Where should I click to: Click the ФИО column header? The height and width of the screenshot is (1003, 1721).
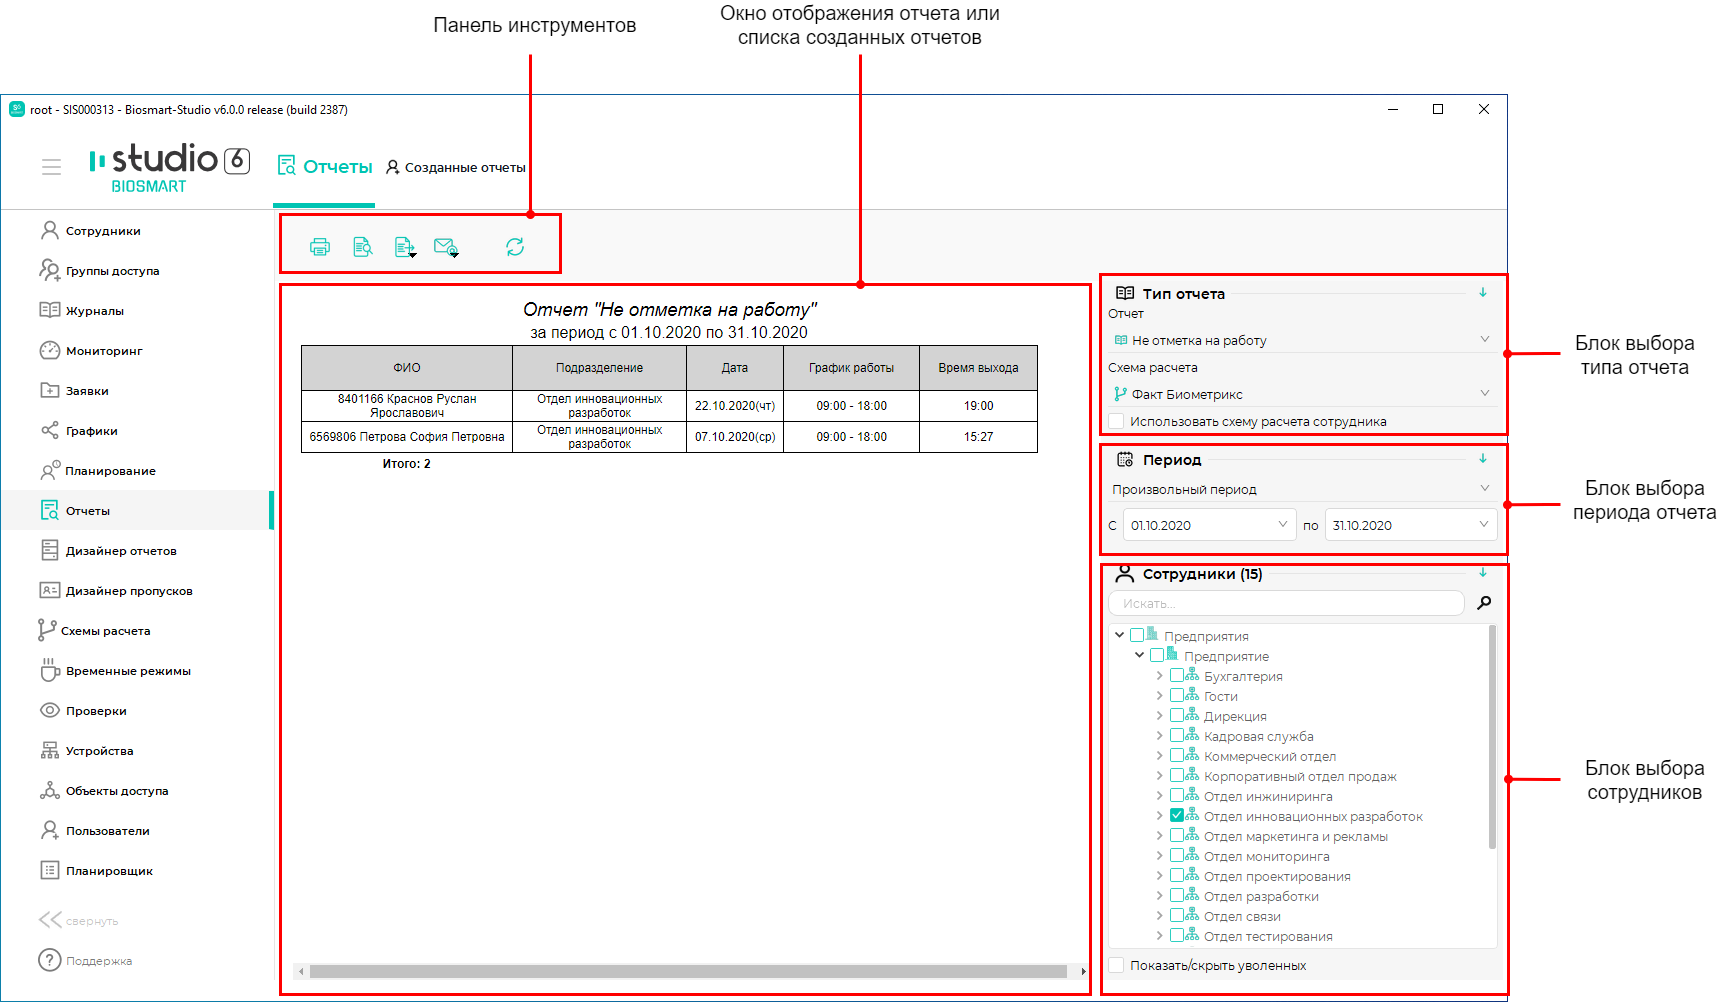[x=407, y=368]
